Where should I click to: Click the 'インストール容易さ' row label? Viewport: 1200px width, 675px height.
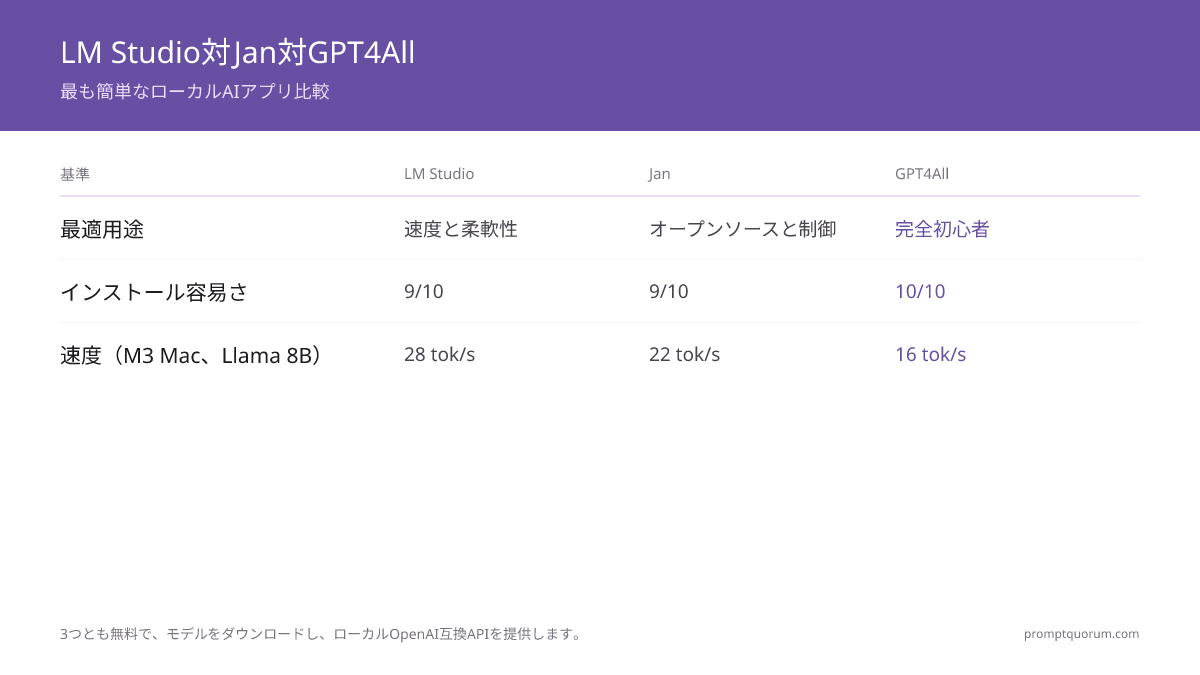click(154, 292)
